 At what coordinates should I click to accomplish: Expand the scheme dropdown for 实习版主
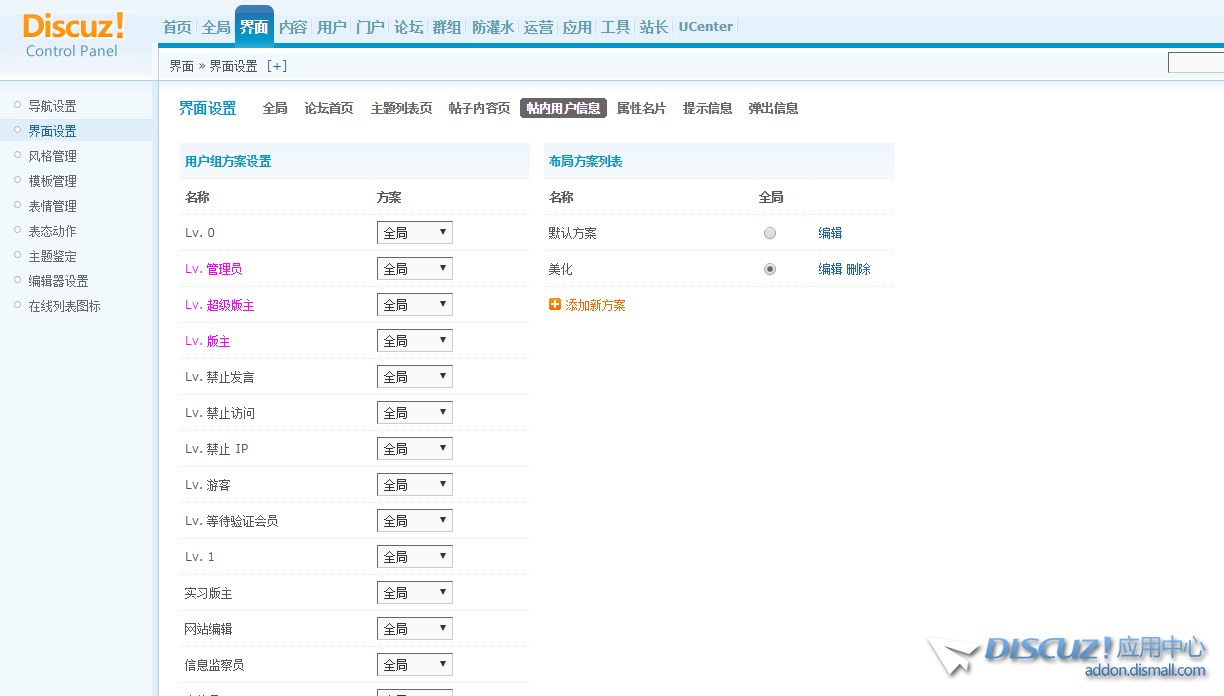pos(414,593)
